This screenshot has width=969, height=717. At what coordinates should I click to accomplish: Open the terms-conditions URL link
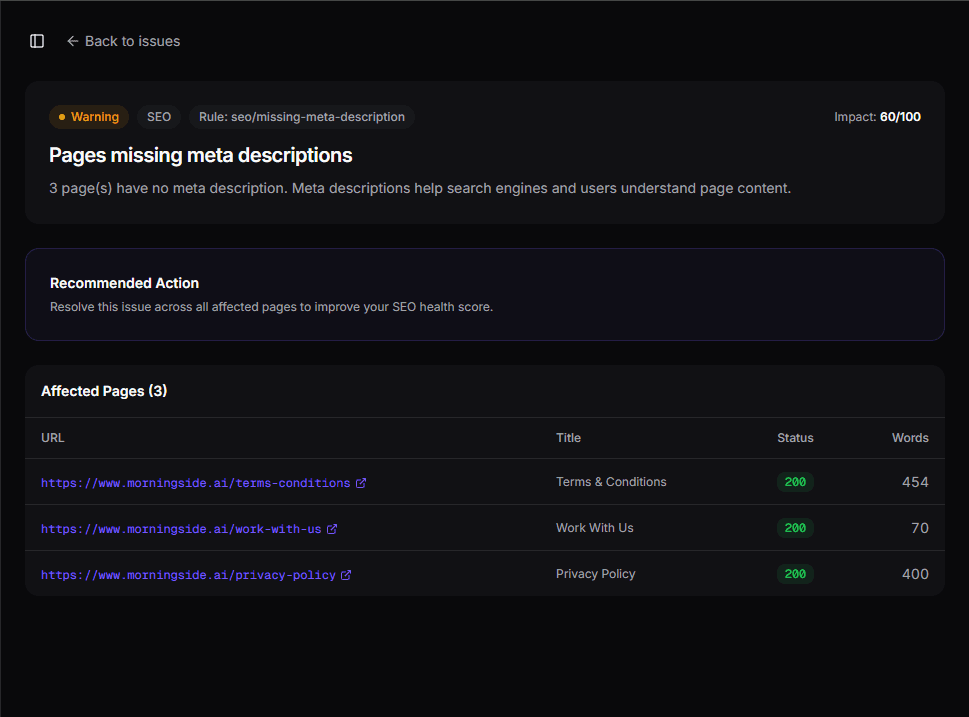point(195,483)
